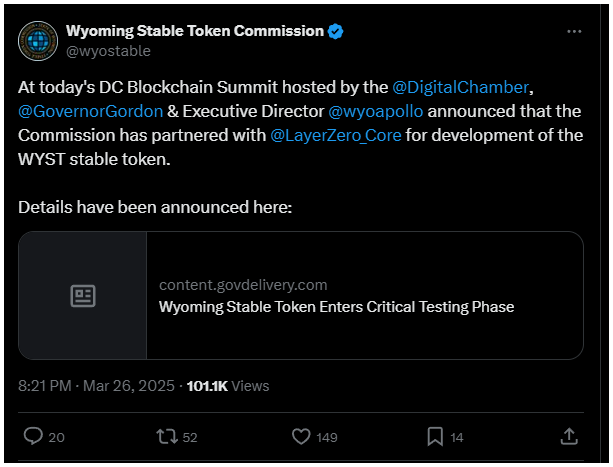The height and width of the screenshot is (467, 613).
Task: Open the @LayerZero_Core mention
Action: click(x=336, y=136)
